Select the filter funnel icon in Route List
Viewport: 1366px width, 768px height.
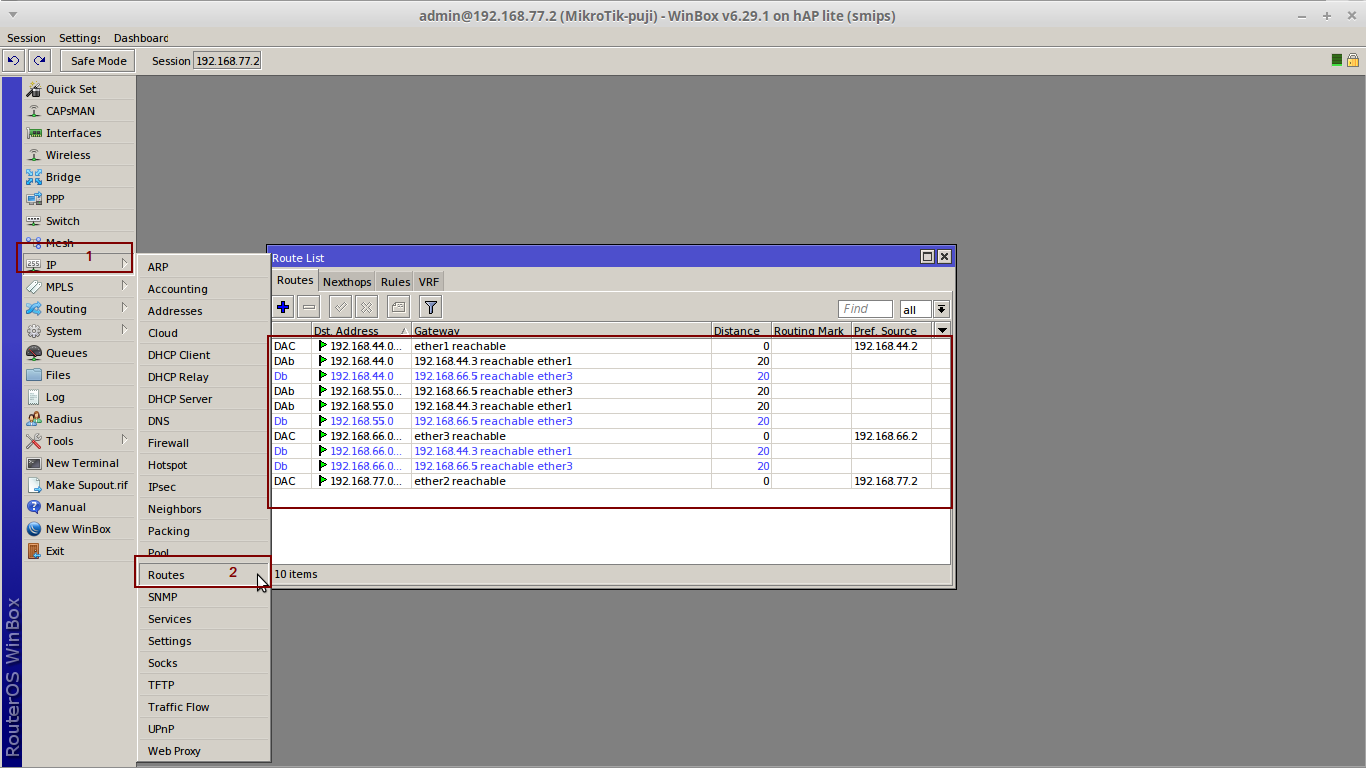[430, 307]
